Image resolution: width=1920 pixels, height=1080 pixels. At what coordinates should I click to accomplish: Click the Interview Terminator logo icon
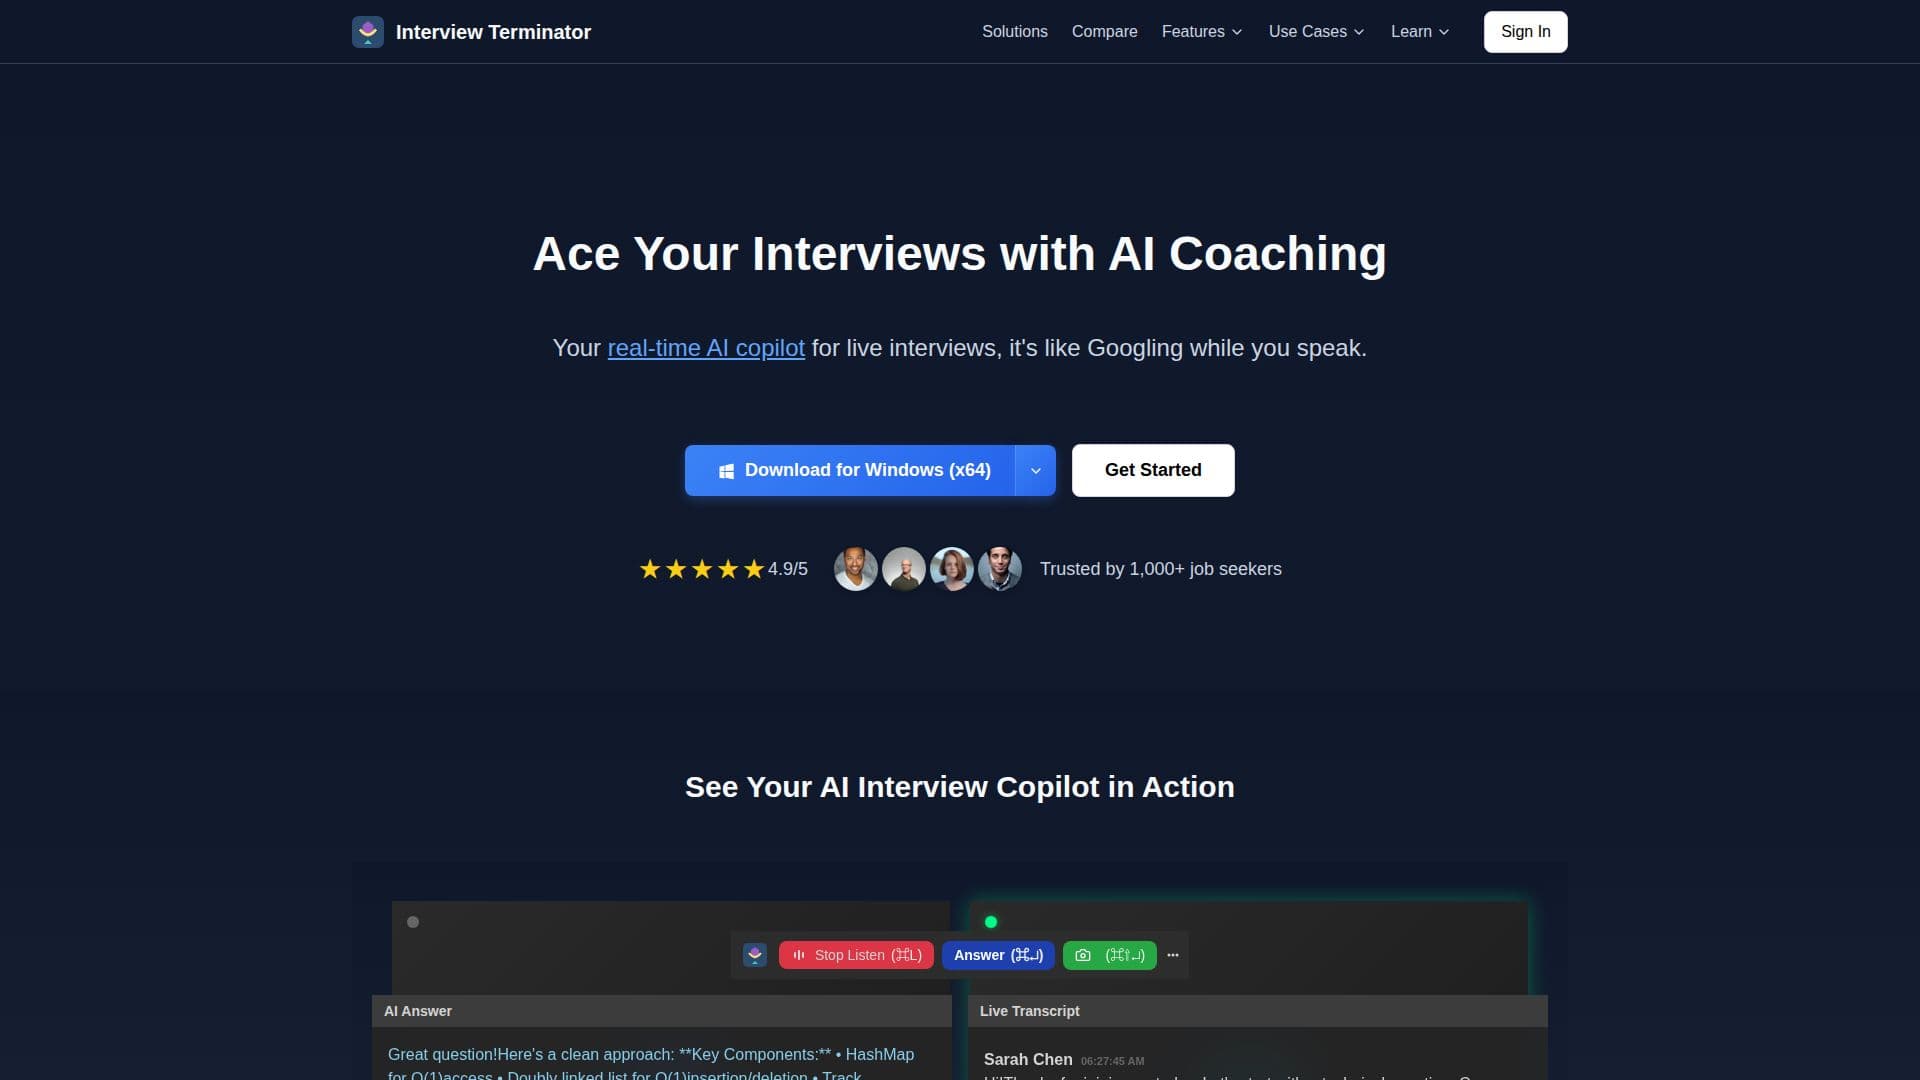pos(368,32)
